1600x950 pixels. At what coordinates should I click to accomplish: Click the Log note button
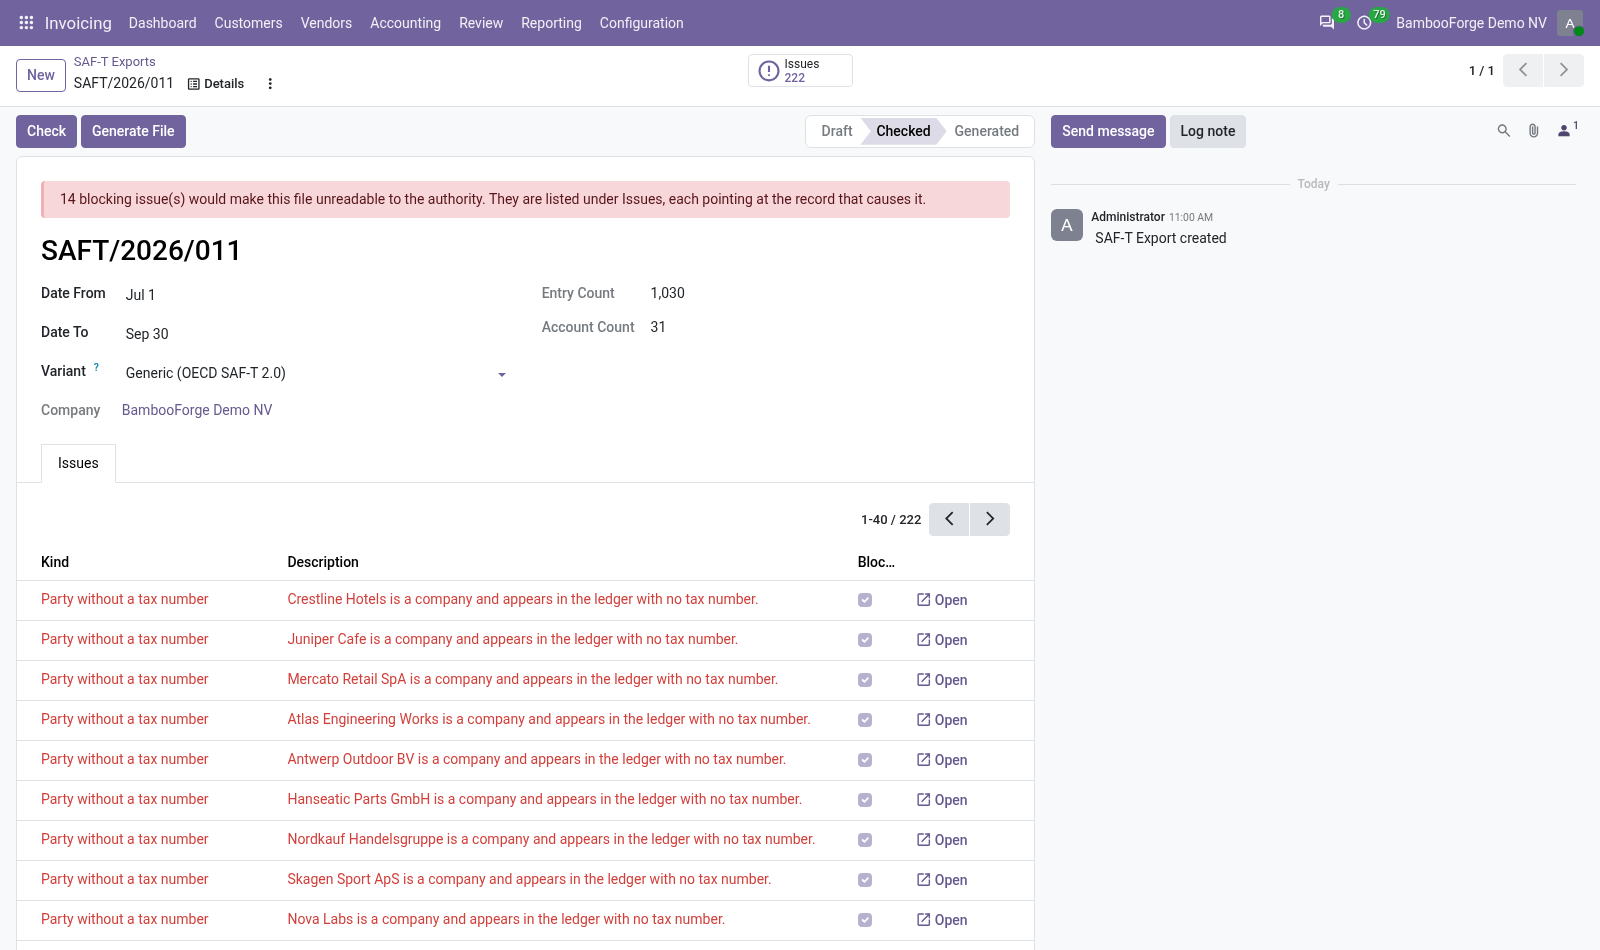click(1208, 131)
